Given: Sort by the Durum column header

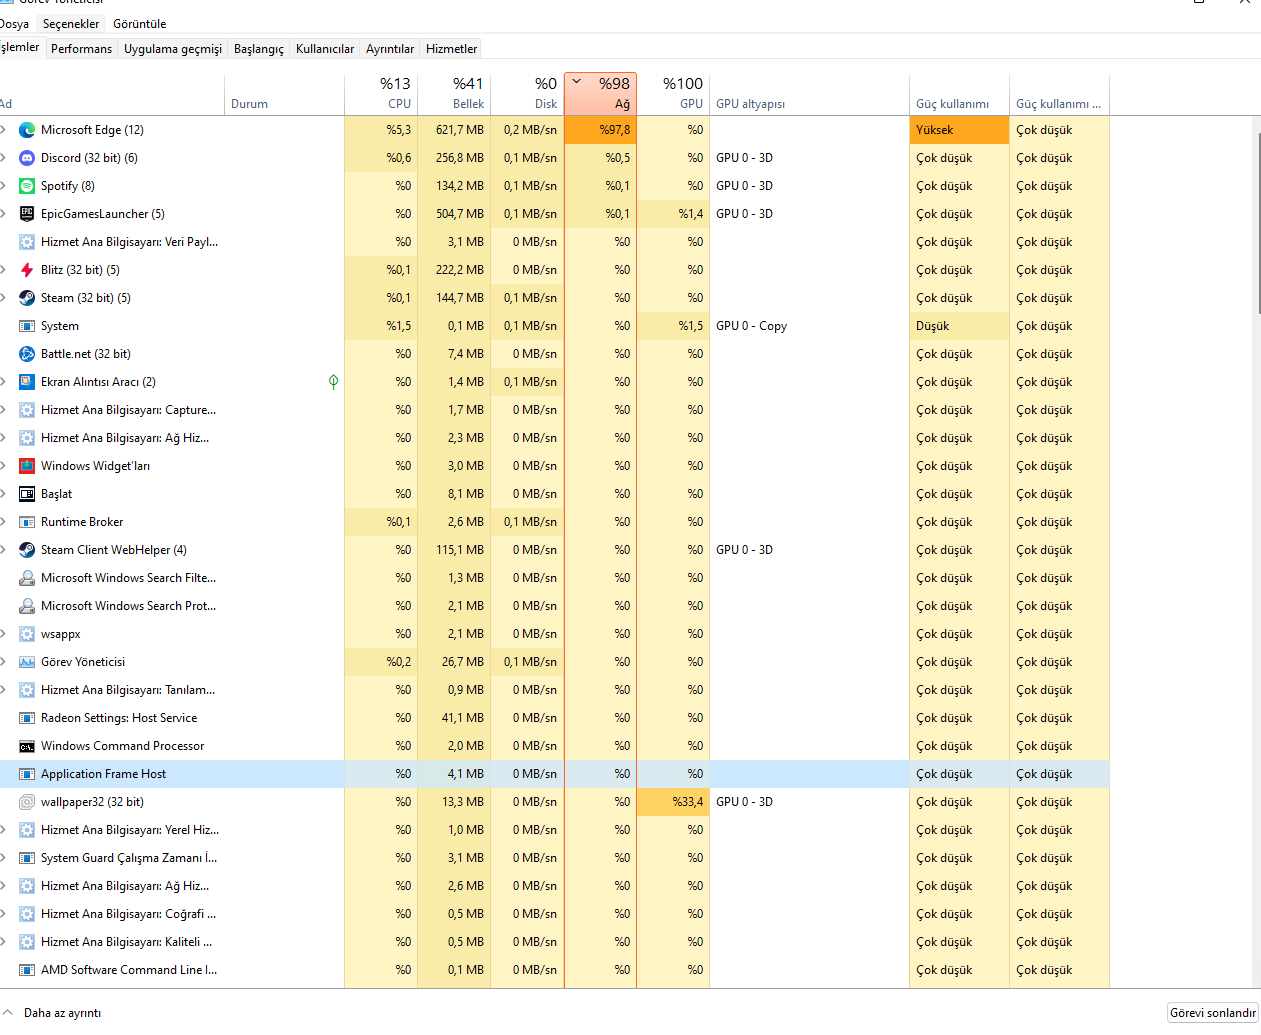Looking at the screenshot, I should (284, 94).
